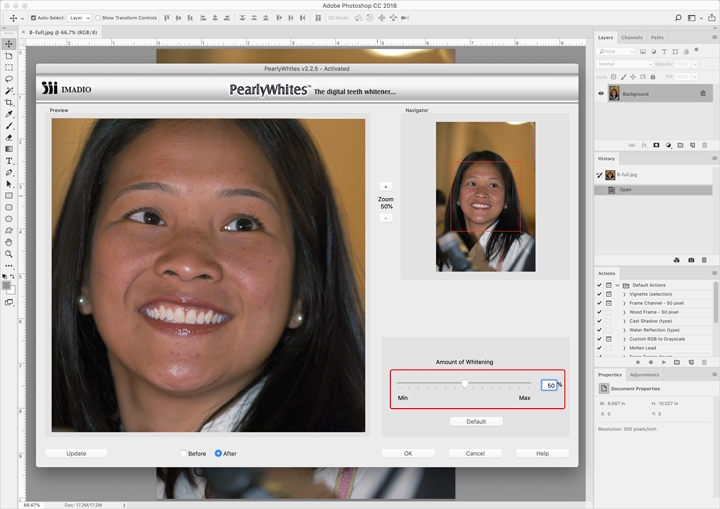Open the Adjustments tab
720x509 pixels.
(644, 375)
